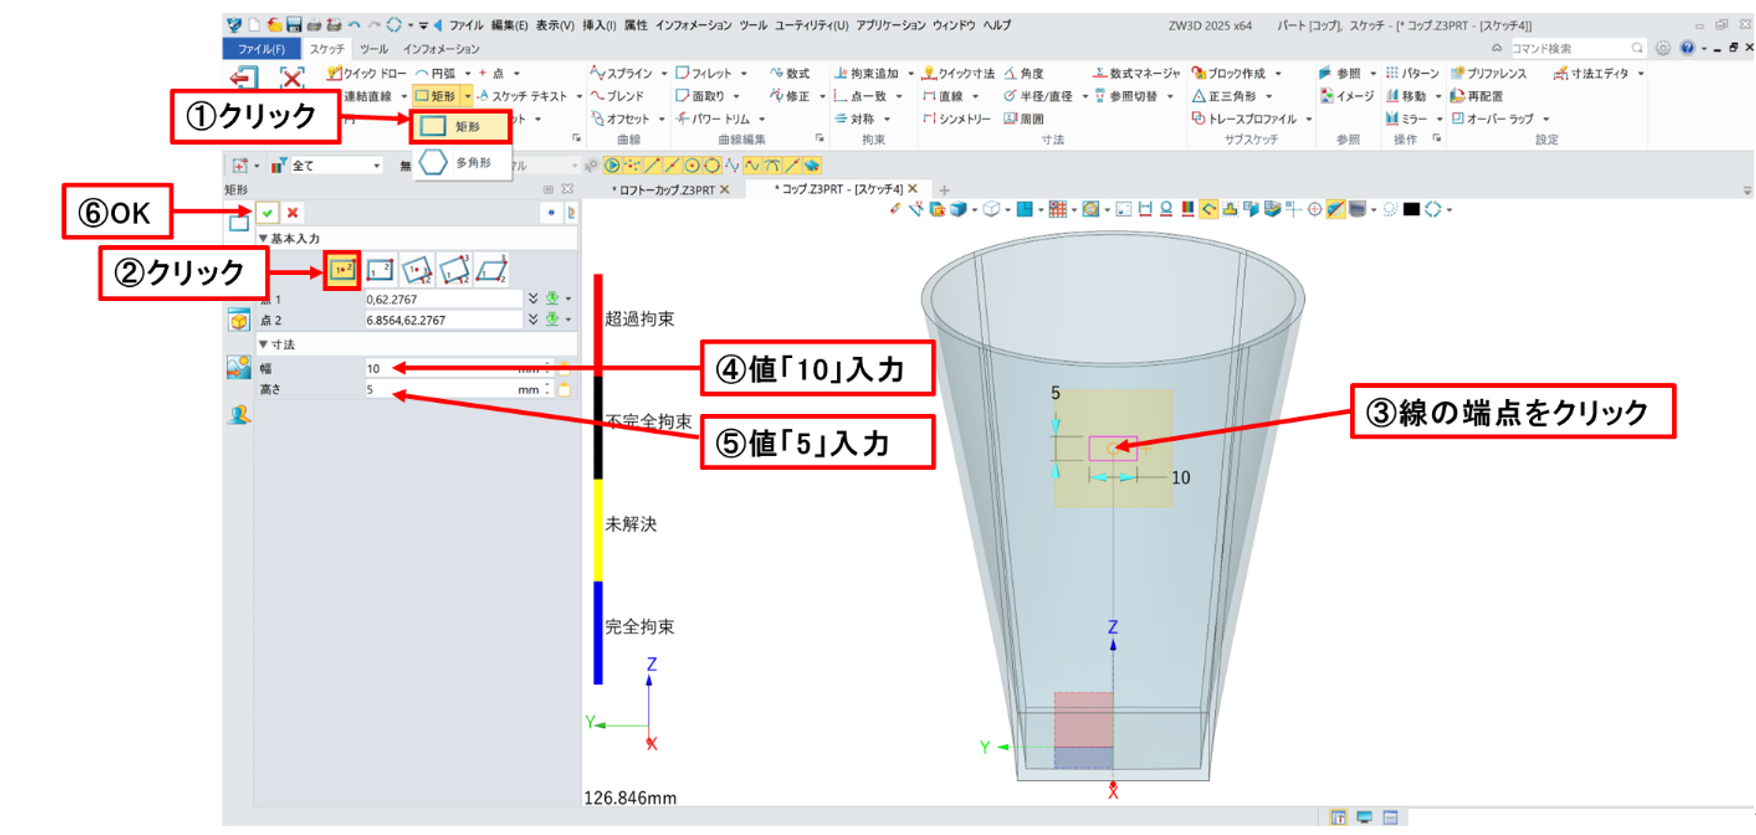
Task: Select the Equilateral Triangle (正三角形) tool
Action: (1224, 96)
